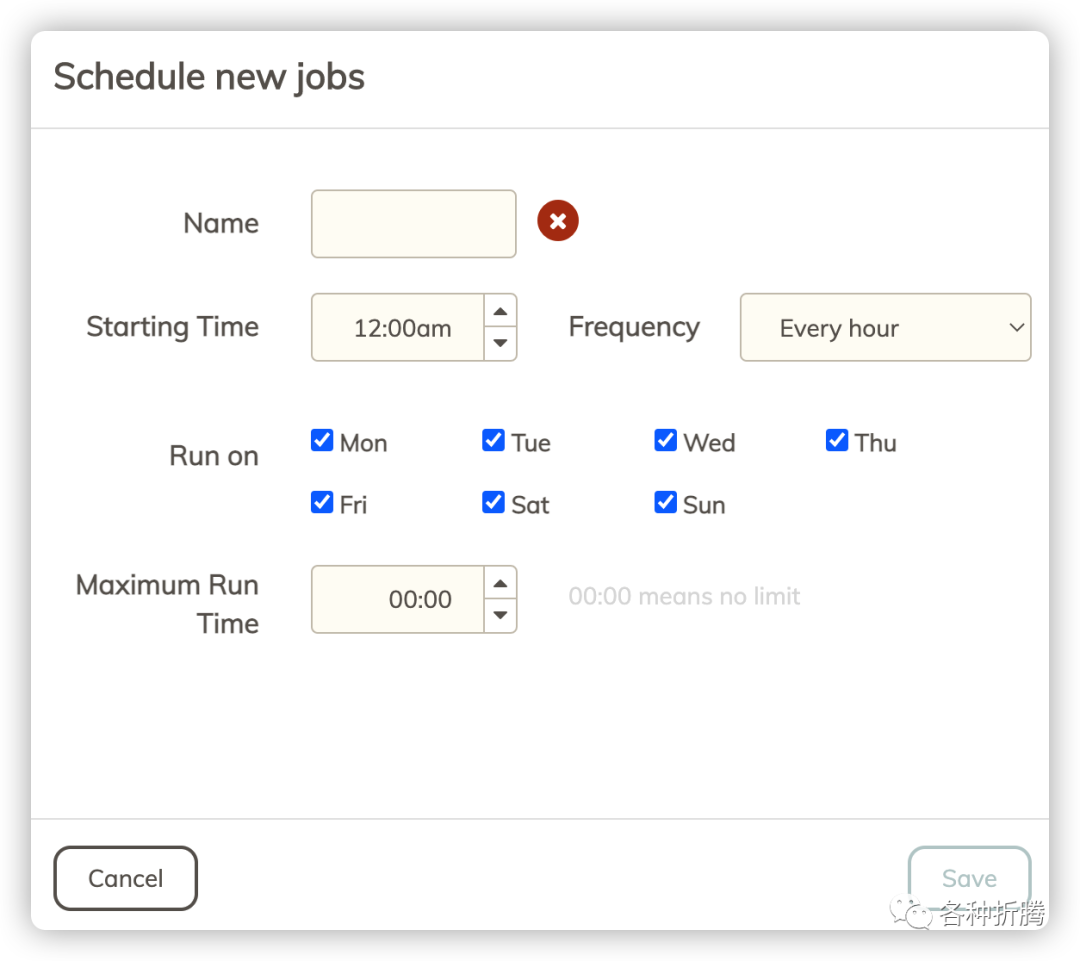The height and width of the screenshot is (961, 1080).
Task: Increase Starting Time with the up arrow
Action: pyautogui.click(x=500, y=311)
